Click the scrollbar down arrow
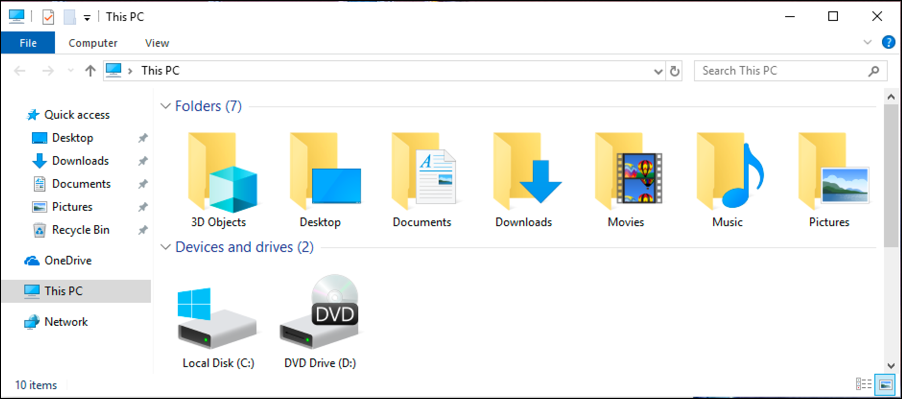The image size is (902, 399). coord(891,366)
